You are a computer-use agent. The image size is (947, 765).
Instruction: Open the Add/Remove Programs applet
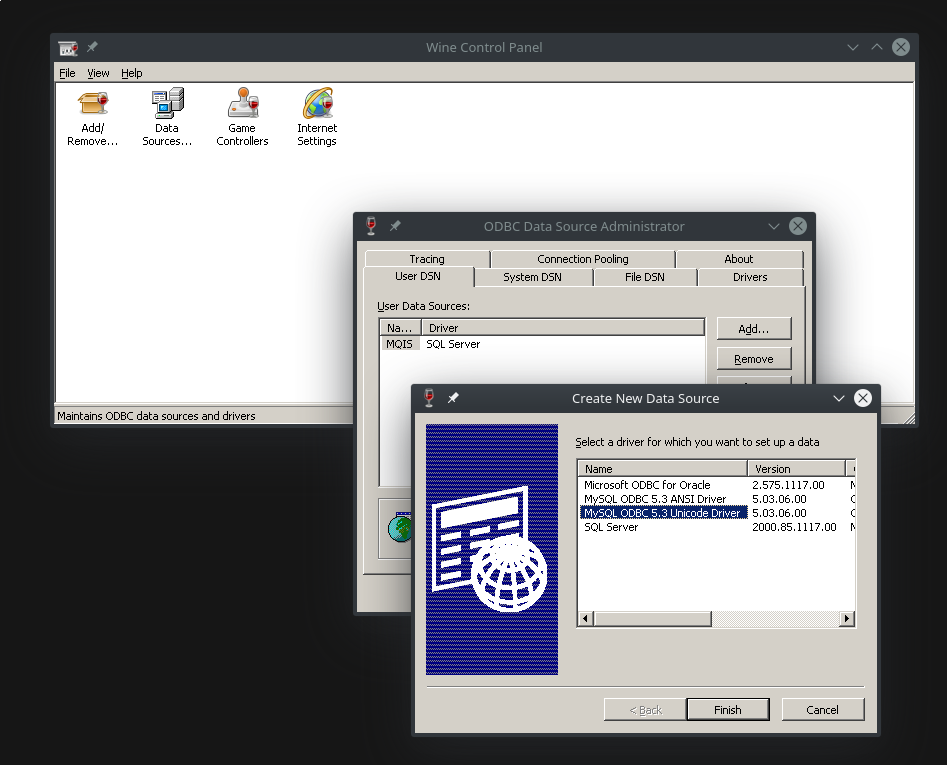[92, 118]
